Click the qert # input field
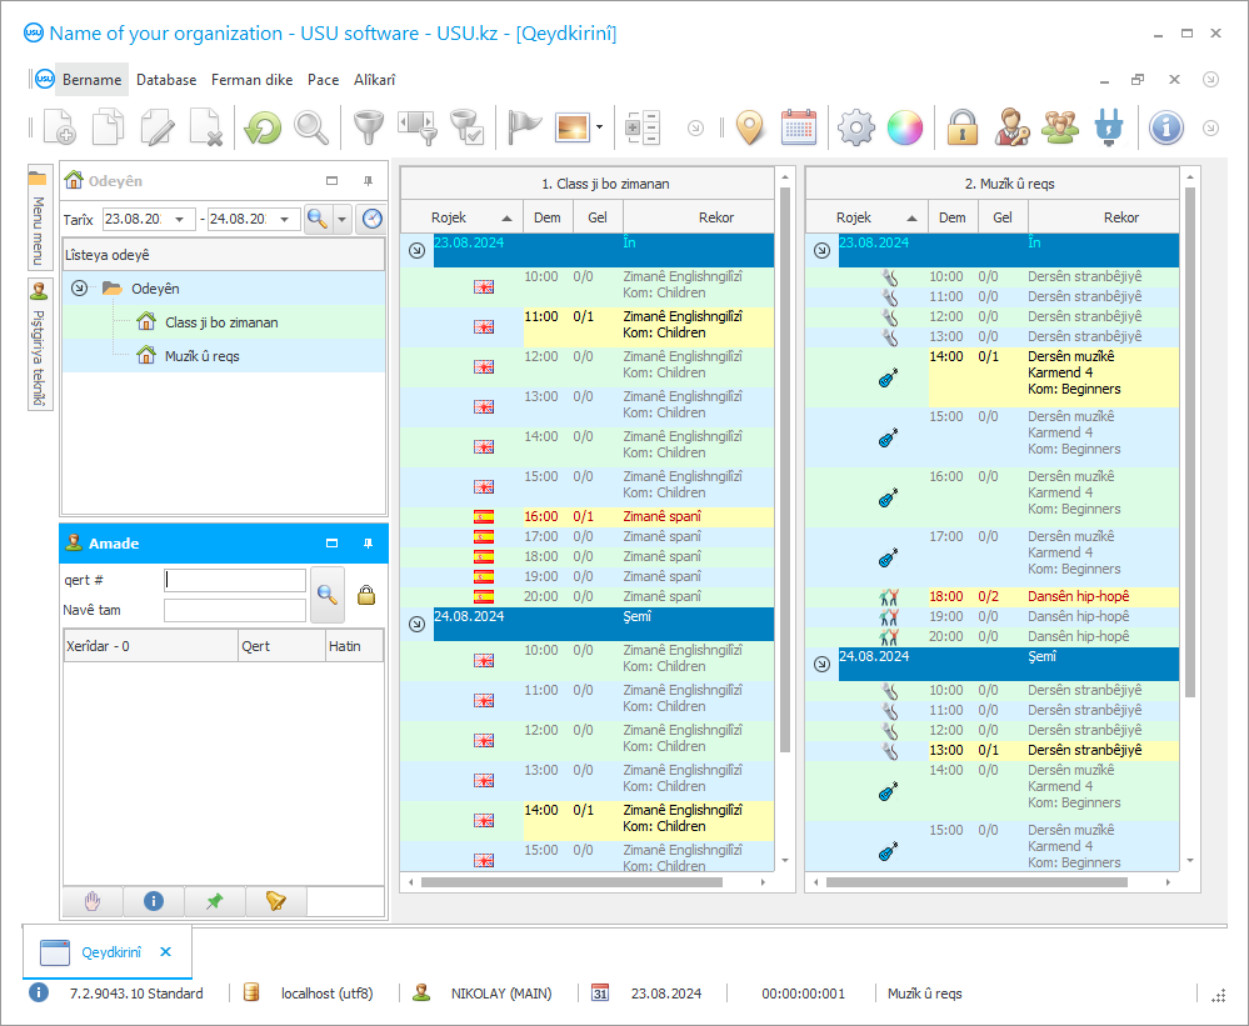Image resolution: width=1249 pixels, height=1026 pixels. tap(235, 580)
